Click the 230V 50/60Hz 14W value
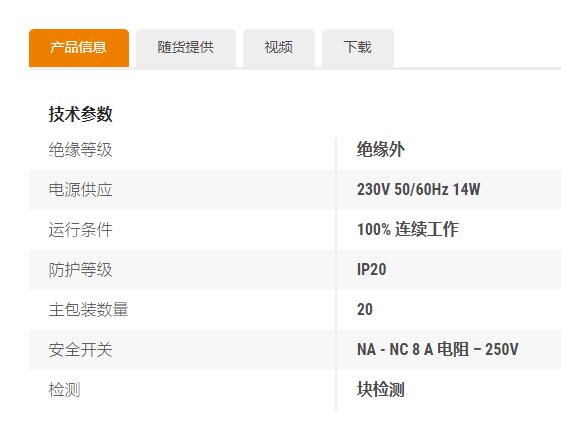Screen dimensions: 561x427 419,189
